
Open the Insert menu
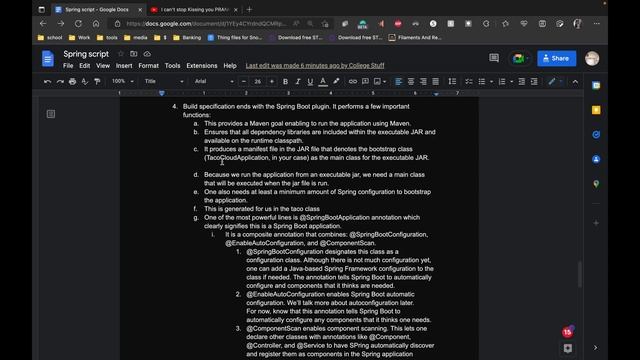pyautogui.click(x=124, y=66)
